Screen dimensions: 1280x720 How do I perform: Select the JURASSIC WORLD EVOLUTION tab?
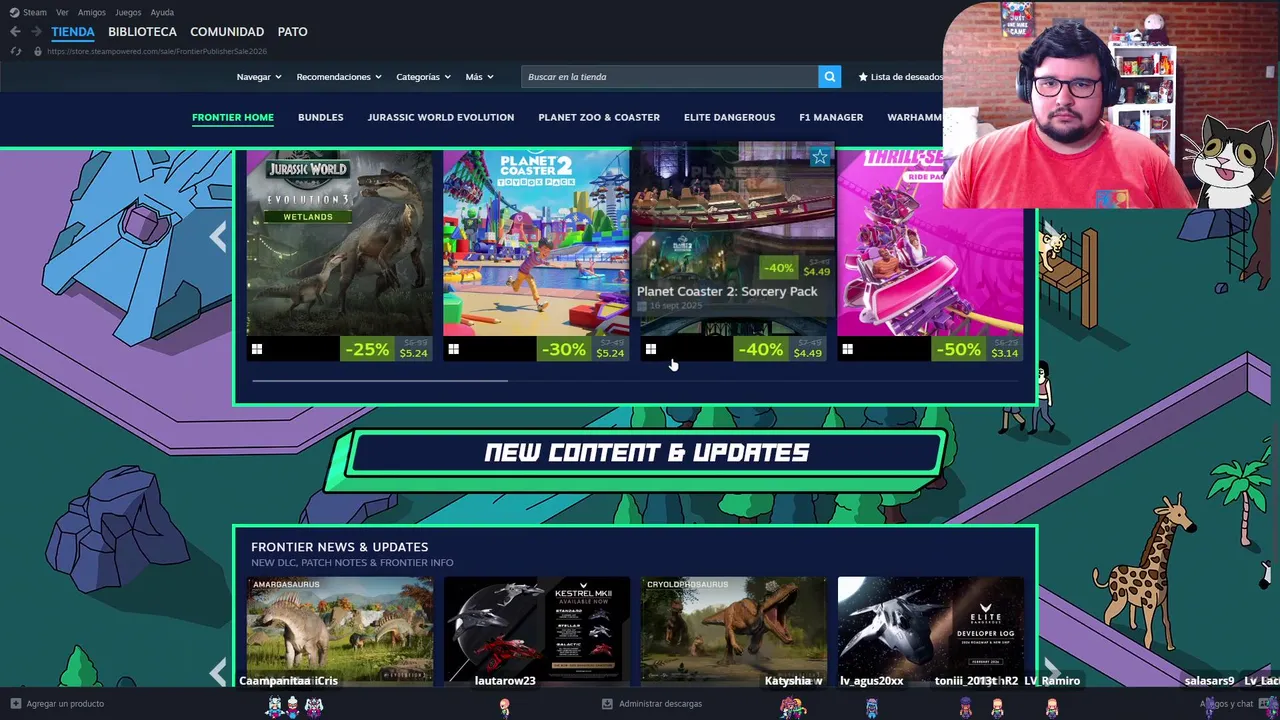coord(441,117)
